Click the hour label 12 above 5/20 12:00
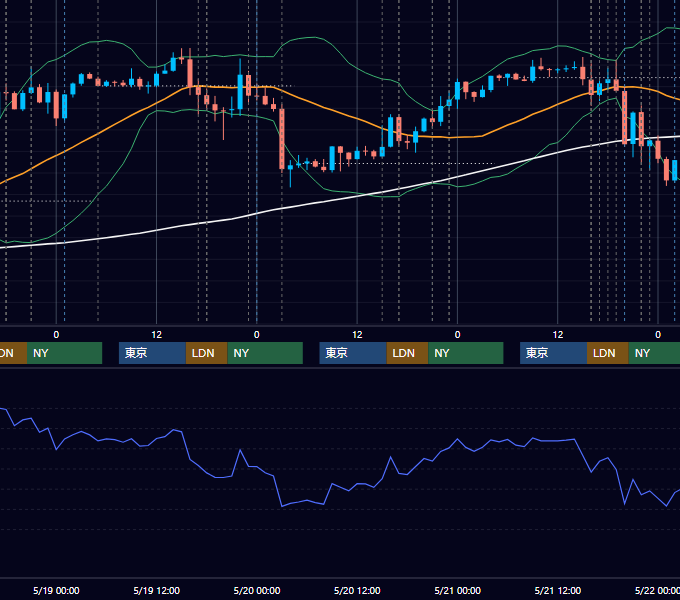This screenshot has width=680, height=600. 357,335
